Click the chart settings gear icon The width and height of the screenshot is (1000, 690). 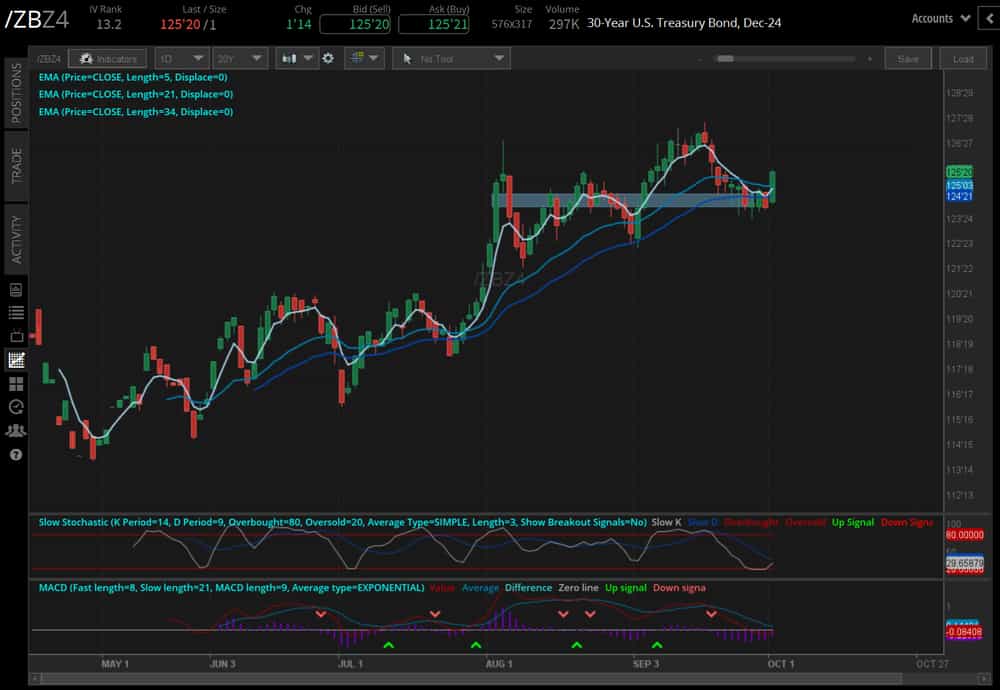[327, 58]
